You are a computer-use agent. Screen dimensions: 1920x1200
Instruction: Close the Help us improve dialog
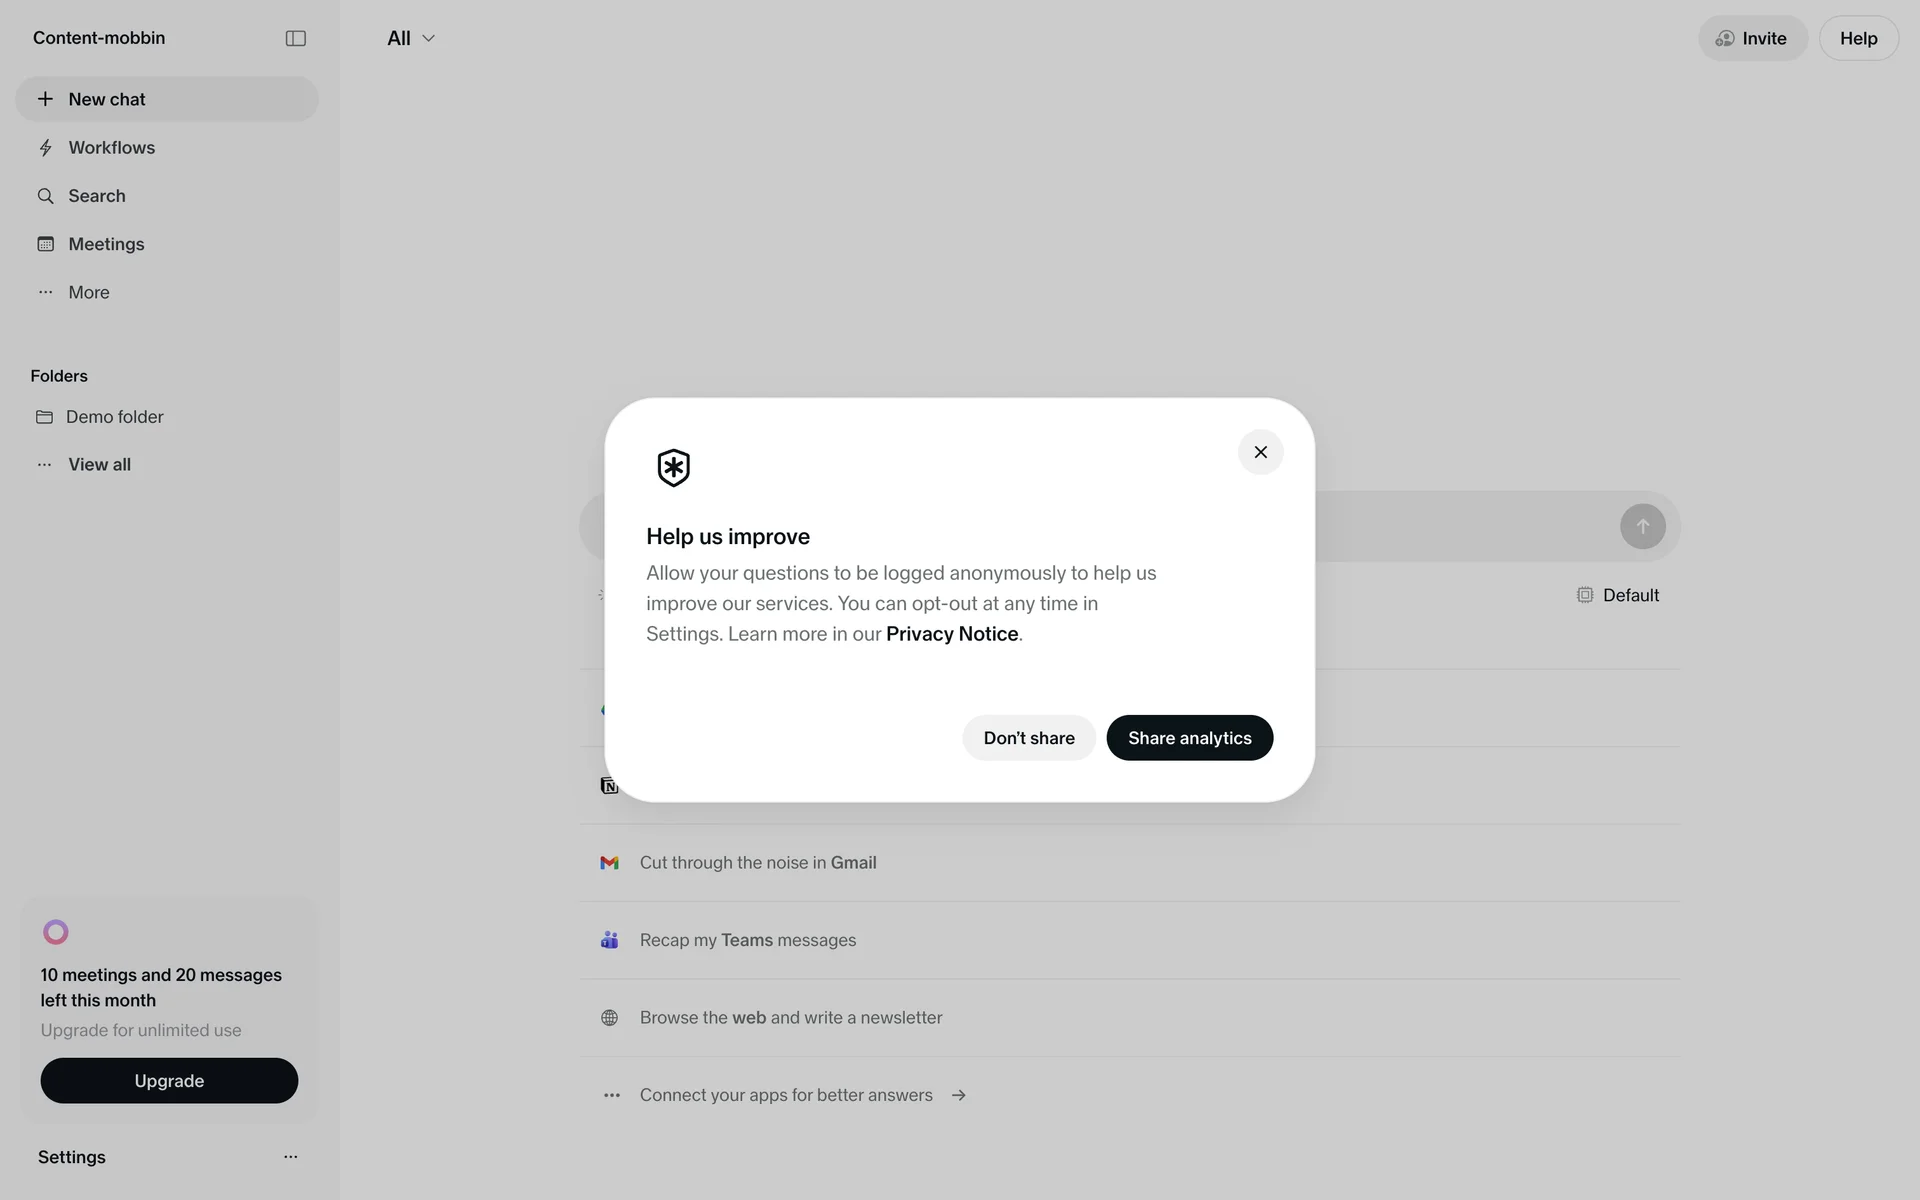(x=1260, y=452)
